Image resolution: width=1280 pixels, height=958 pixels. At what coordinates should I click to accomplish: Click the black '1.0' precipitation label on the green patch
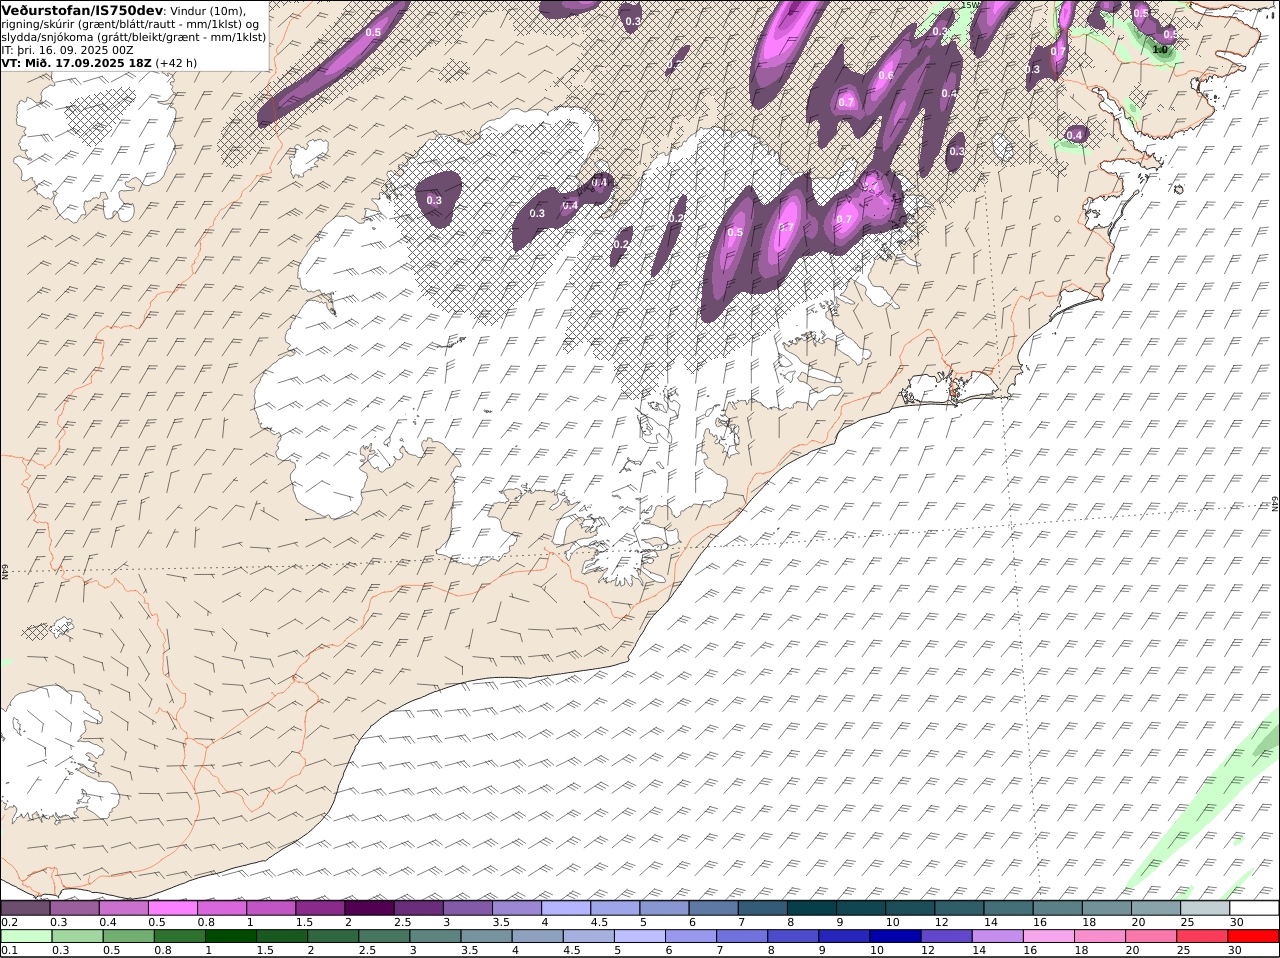click(1160, 49)
